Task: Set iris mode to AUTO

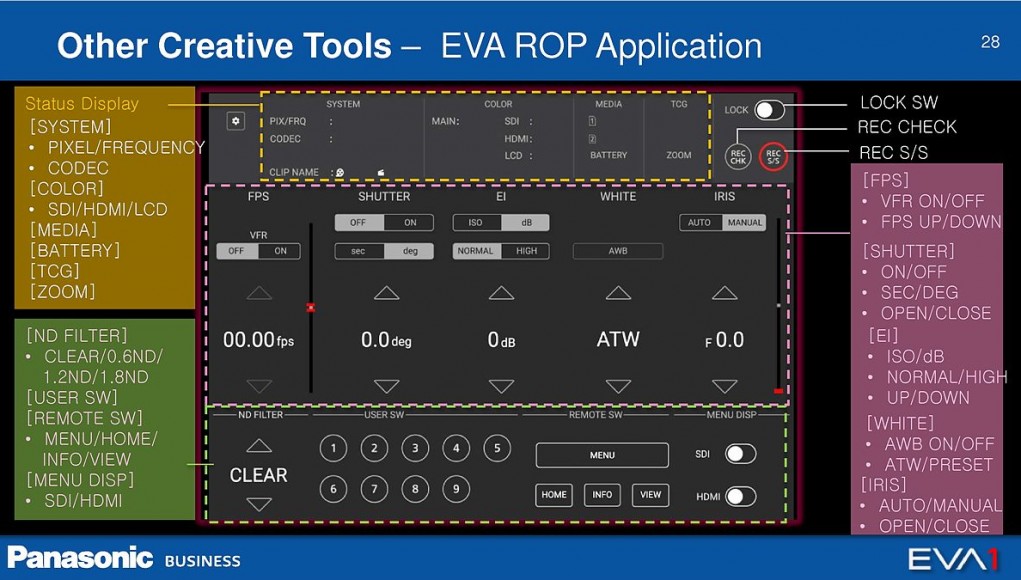Action: coord(700,222)
